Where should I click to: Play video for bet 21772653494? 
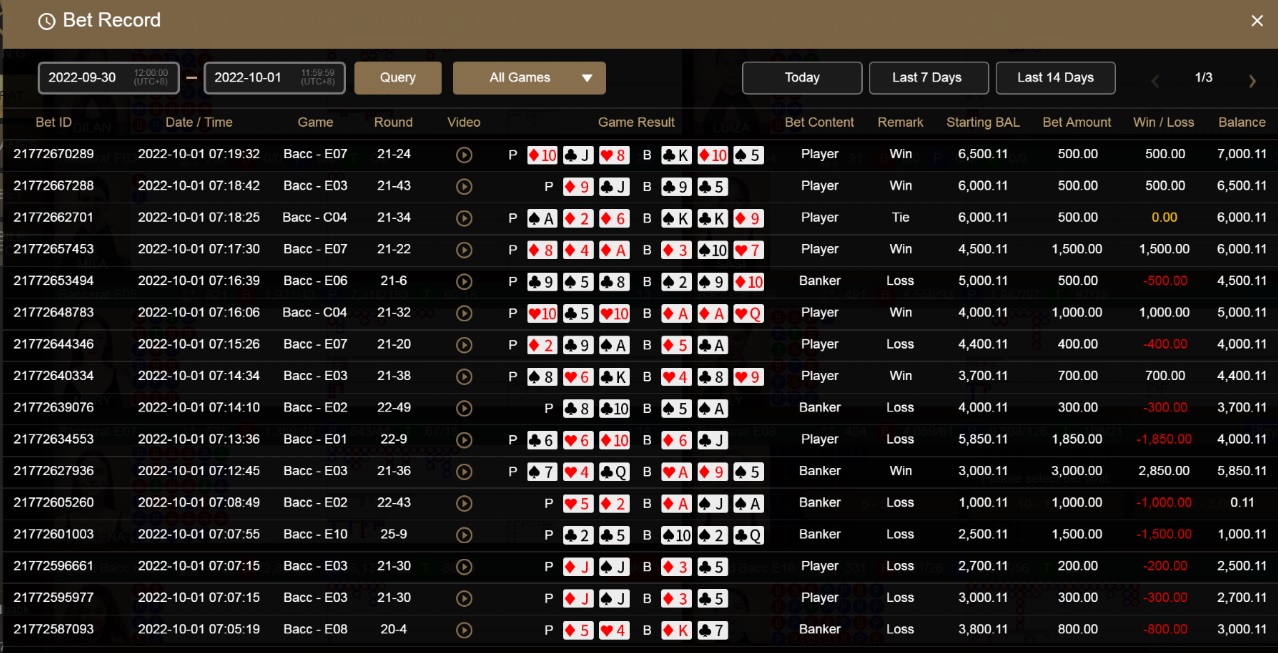point(463,281)
